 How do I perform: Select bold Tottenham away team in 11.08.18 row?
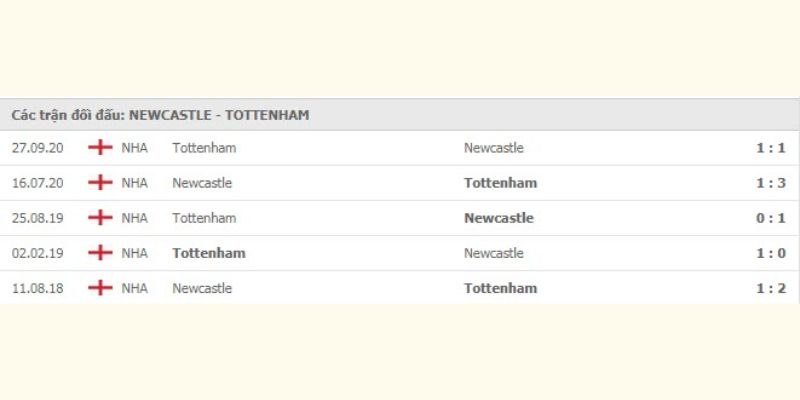[x=501, y=288]
